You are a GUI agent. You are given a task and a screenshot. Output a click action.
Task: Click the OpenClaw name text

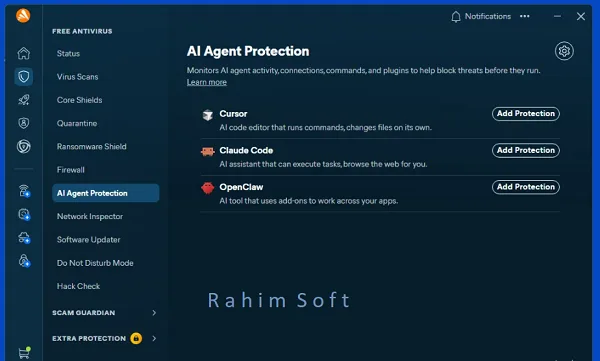coord(241,187)
